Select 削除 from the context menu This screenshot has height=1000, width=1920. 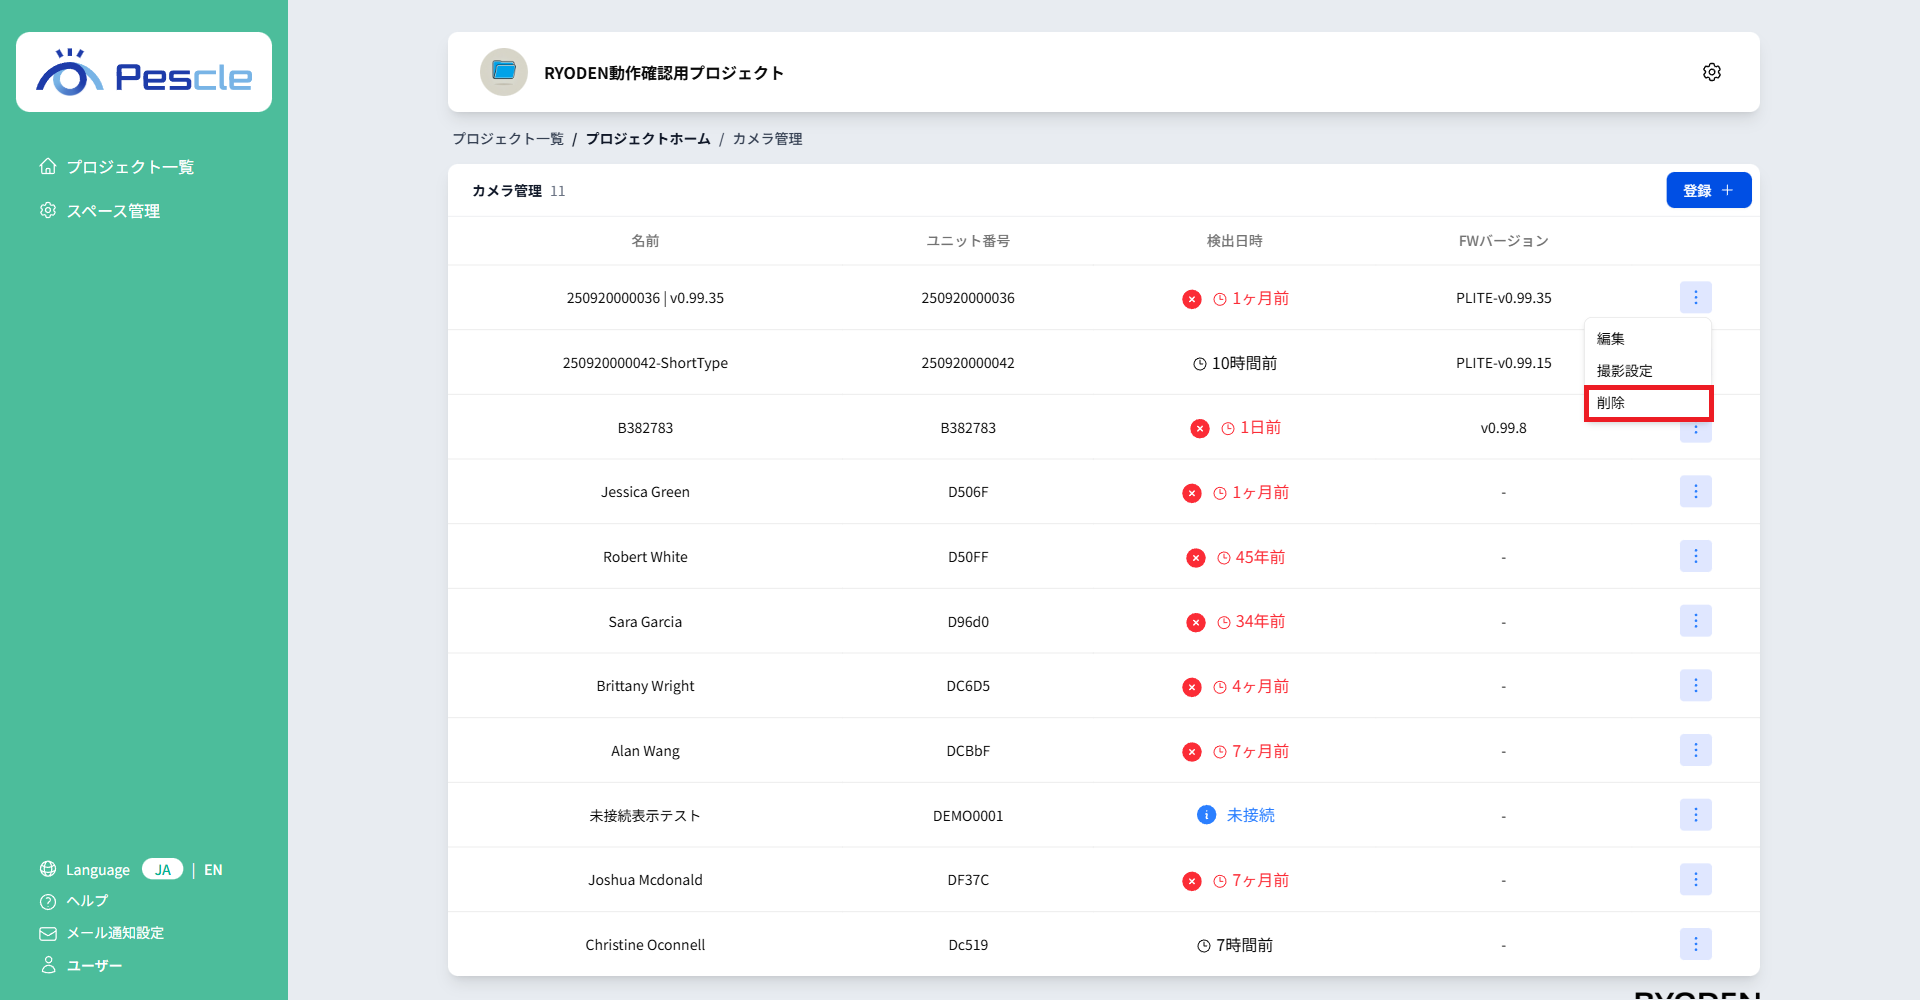tap(1647, 403)
